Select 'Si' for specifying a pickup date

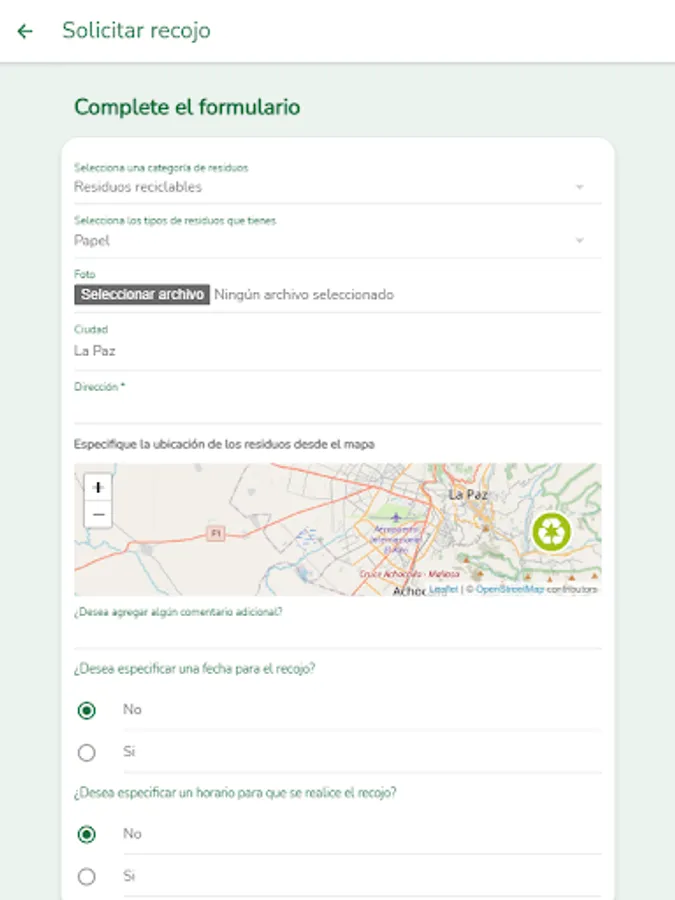[87, 752]
